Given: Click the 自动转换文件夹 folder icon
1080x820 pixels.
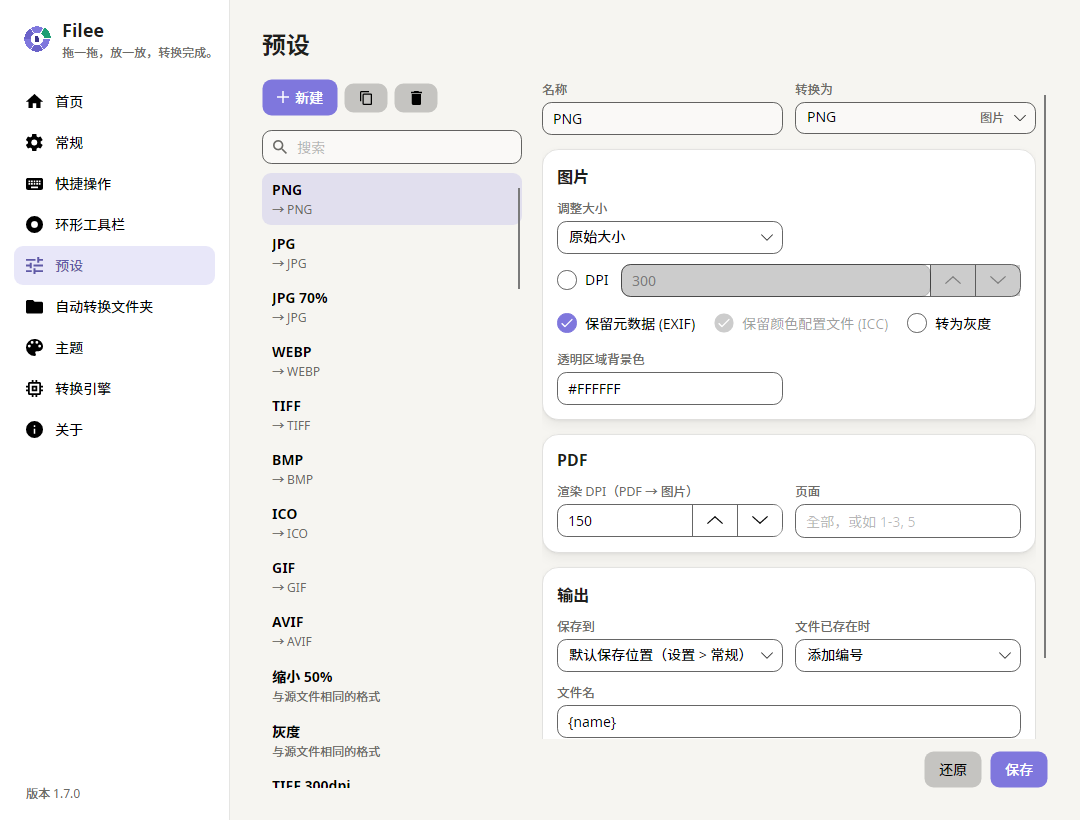Looking at the screenshot, I should pos(34,306).
